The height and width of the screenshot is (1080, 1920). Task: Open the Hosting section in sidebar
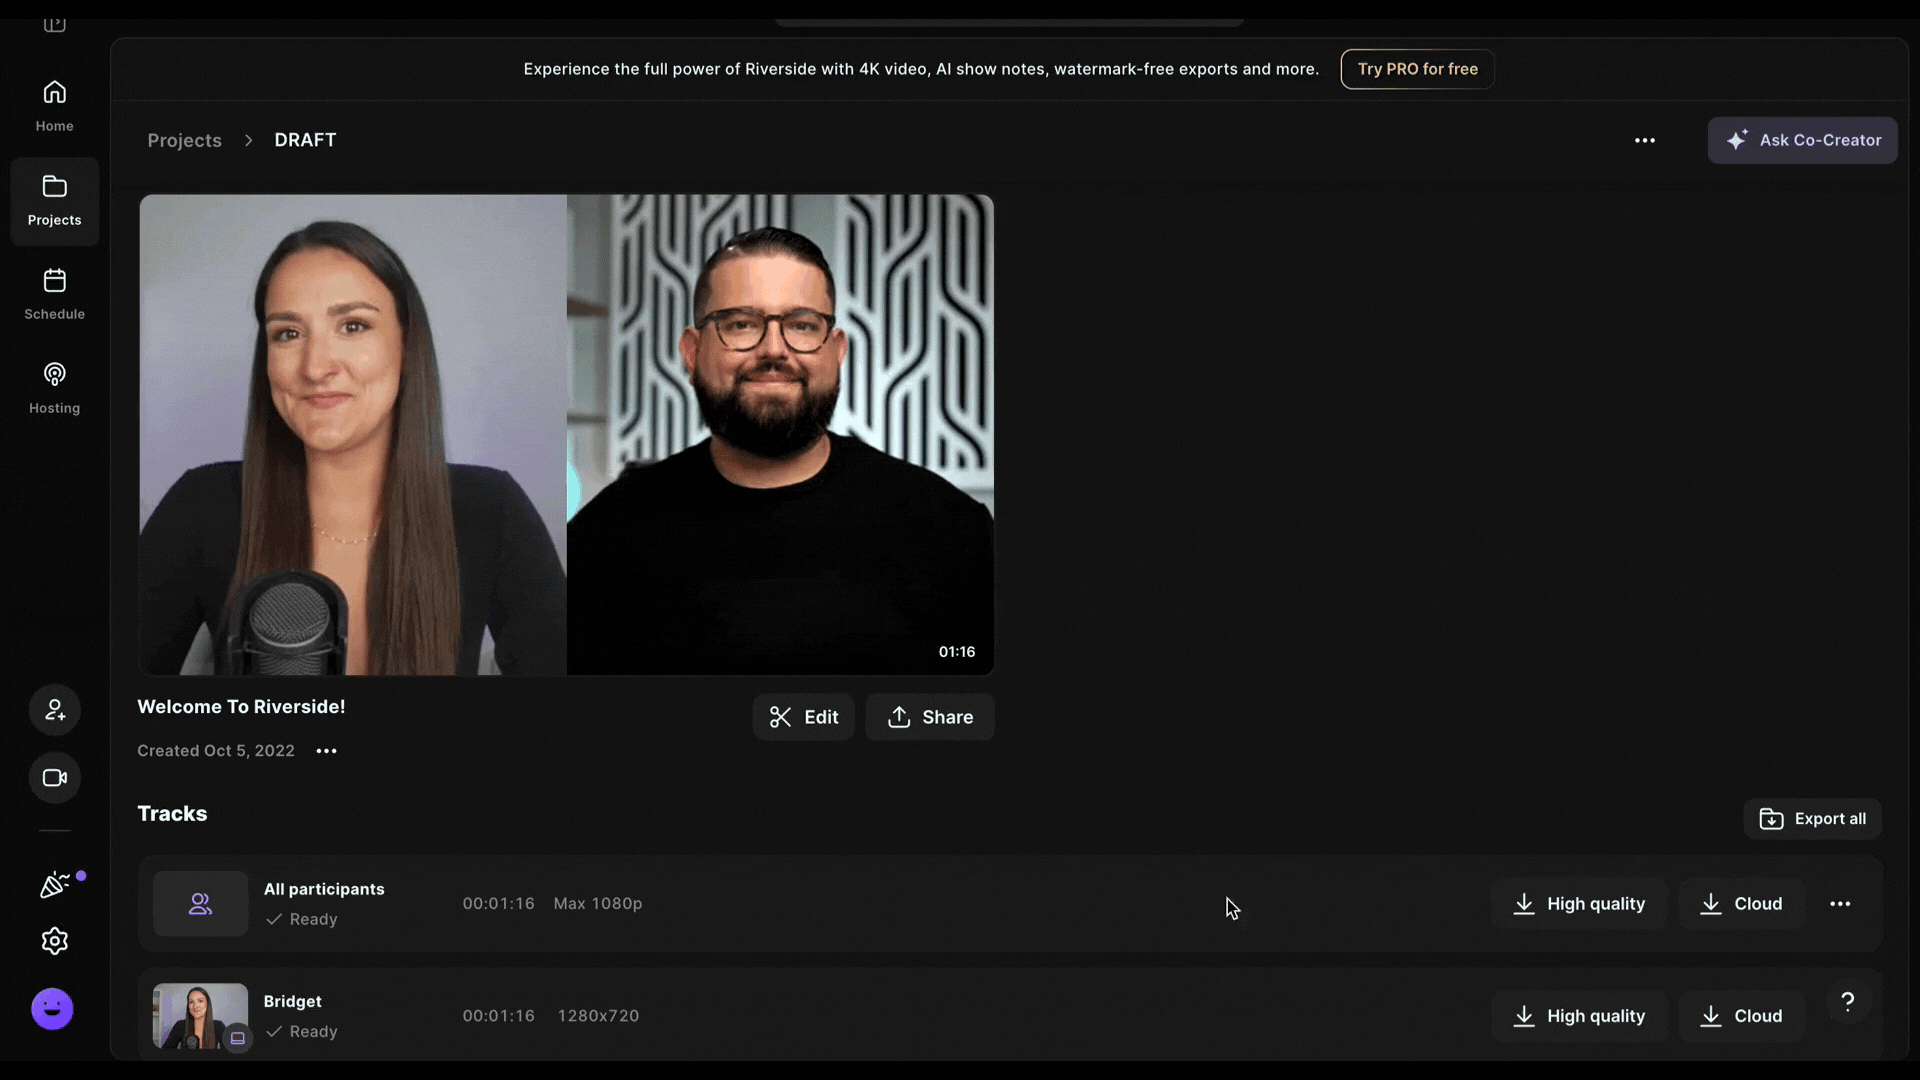click(x=54, y=389)
